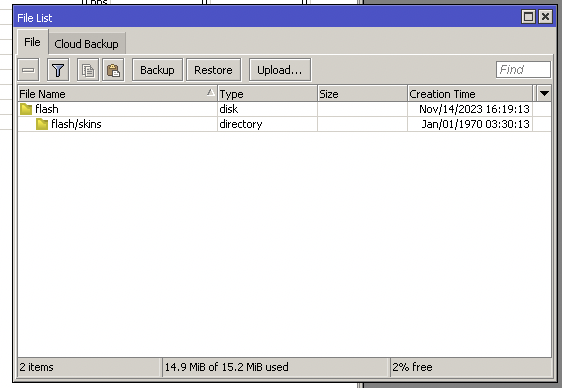
Task: Click the 'directory' type cell
Action: pyautogui.click(x=267, y=124)
